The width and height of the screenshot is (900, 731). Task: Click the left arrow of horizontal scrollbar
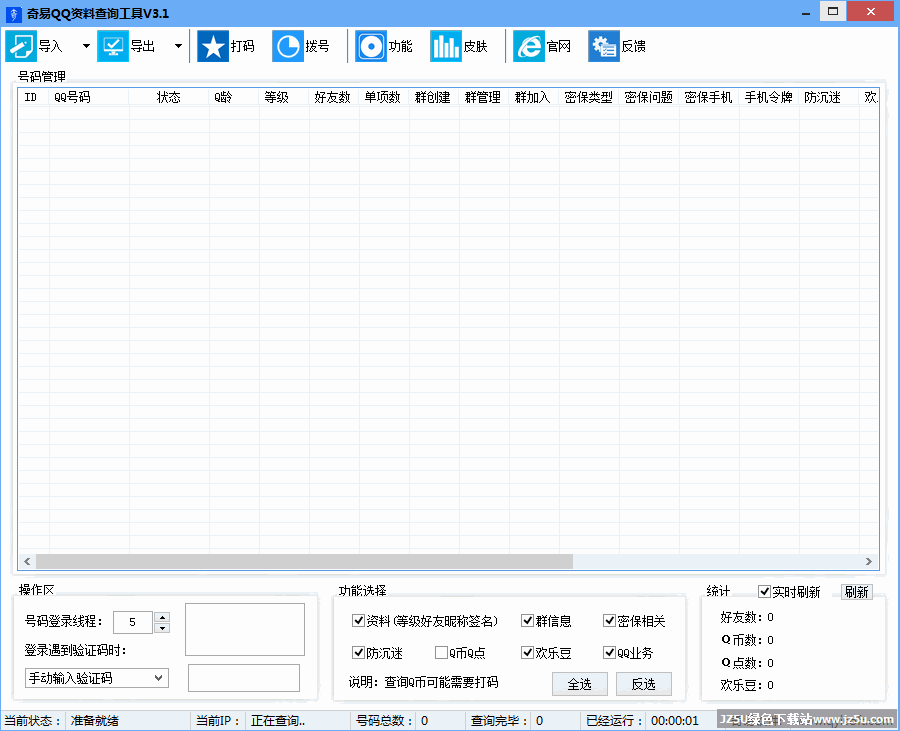(27, 561)
